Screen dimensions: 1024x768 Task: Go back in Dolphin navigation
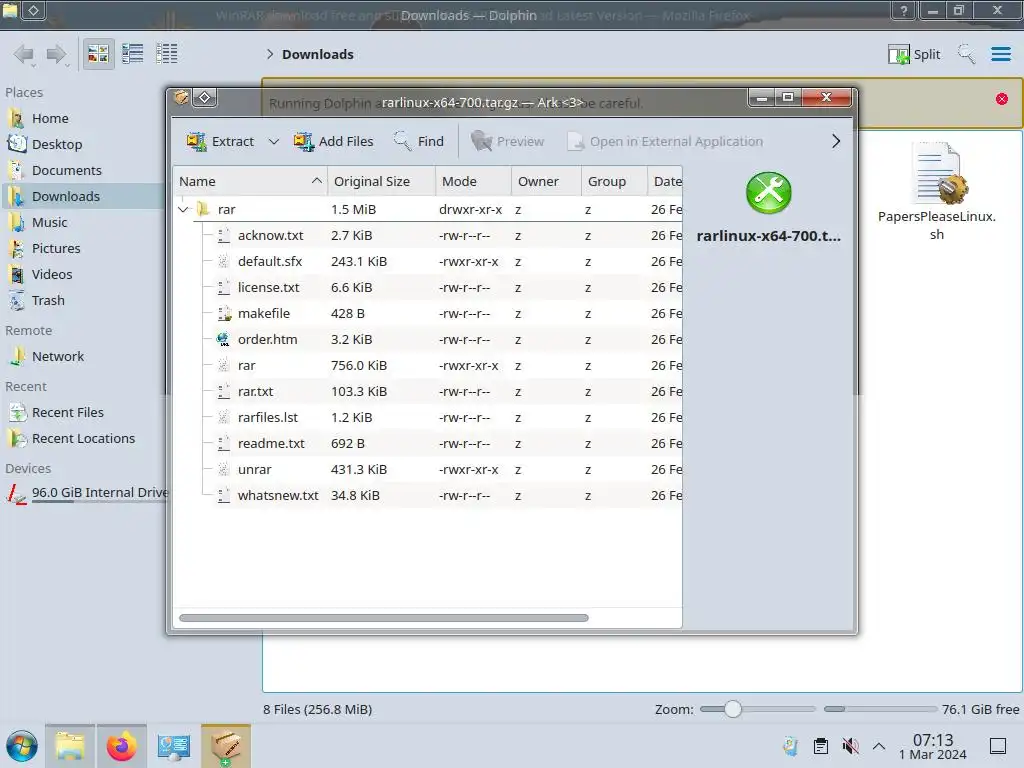24,54
